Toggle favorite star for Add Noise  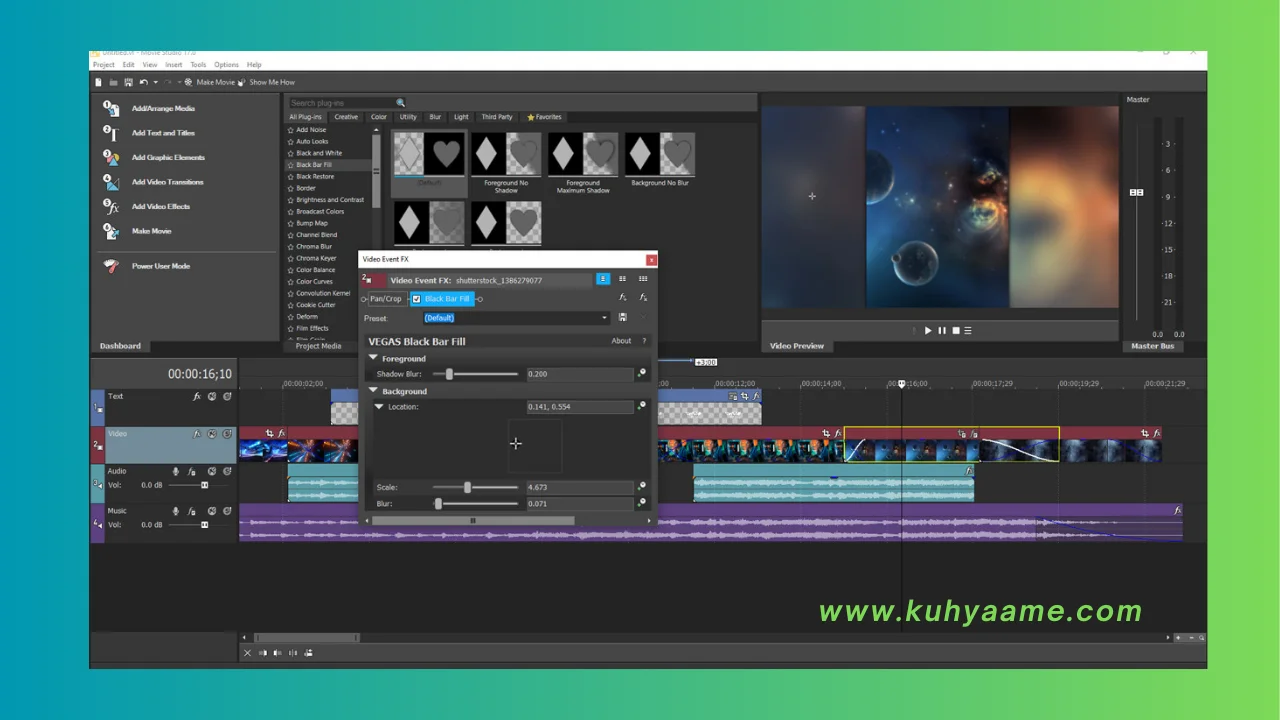(291, 130)
